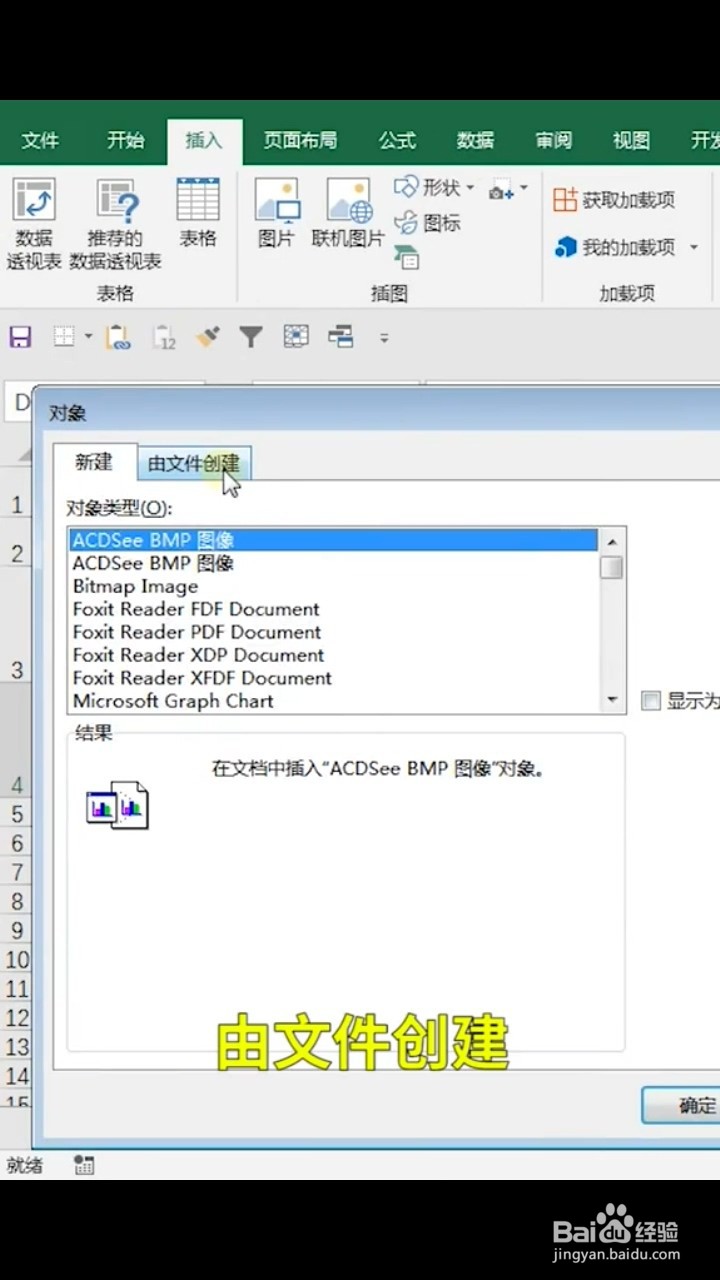Switch to 由文件创建 tab
720x1280 pixels.
[x=194, y=464]
